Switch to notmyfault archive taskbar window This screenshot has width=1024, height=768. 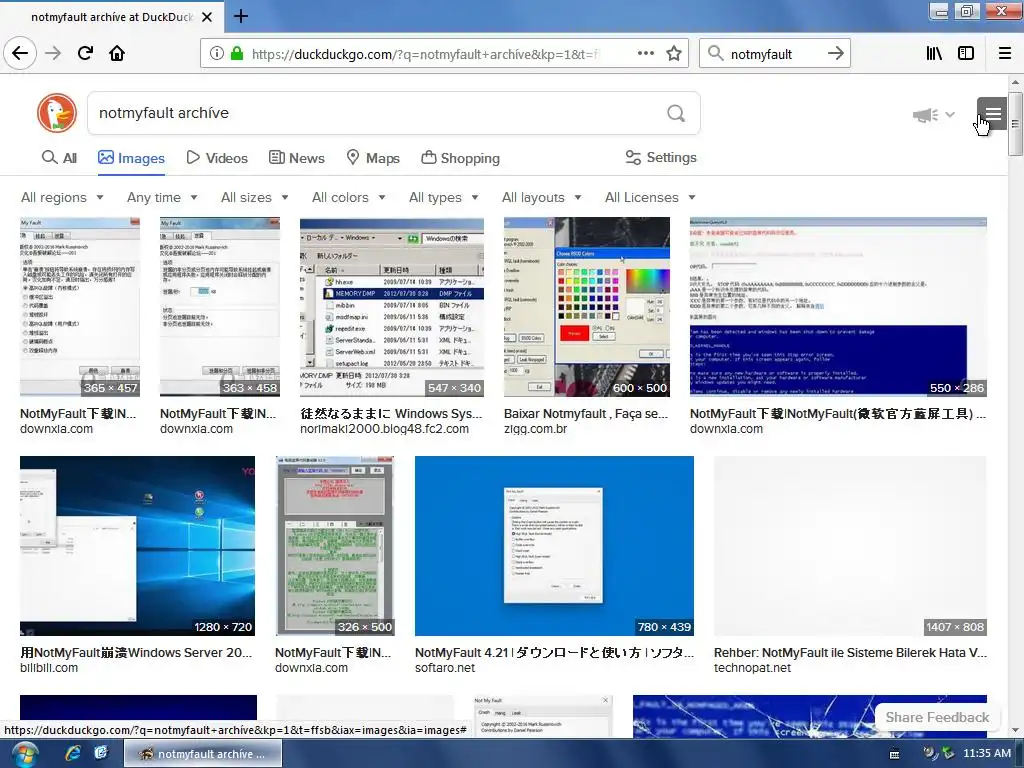(203, 754)
